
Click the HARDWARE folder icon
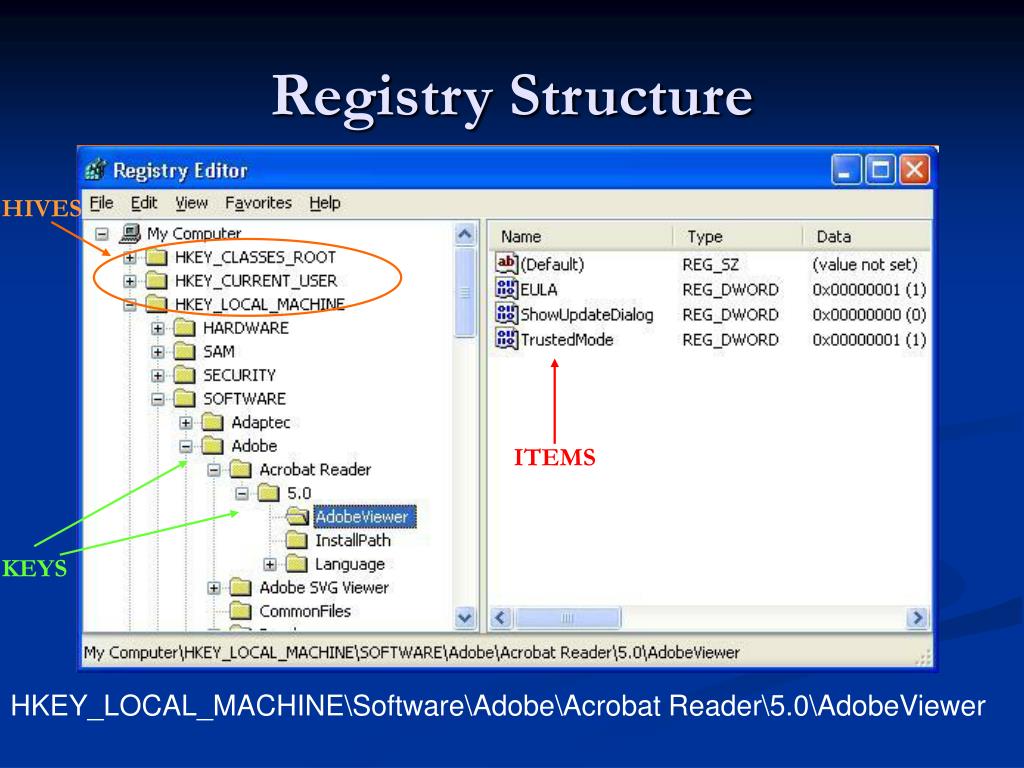tap(184, 327)
